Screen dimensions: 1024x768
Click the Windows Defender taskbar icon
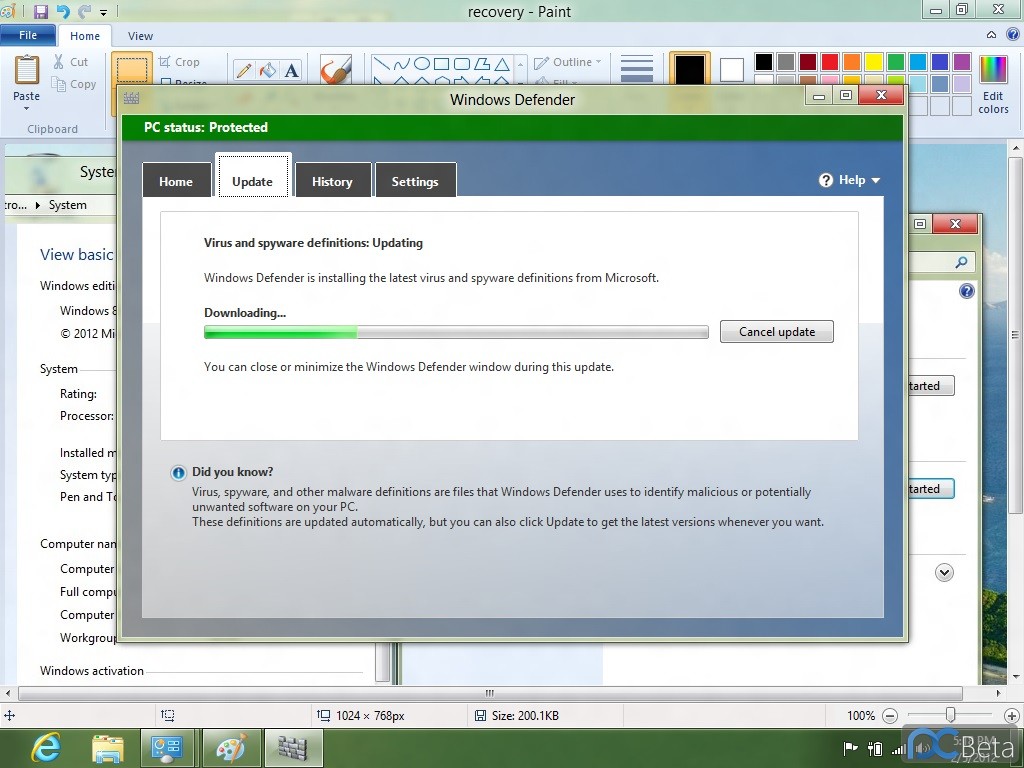292,748
